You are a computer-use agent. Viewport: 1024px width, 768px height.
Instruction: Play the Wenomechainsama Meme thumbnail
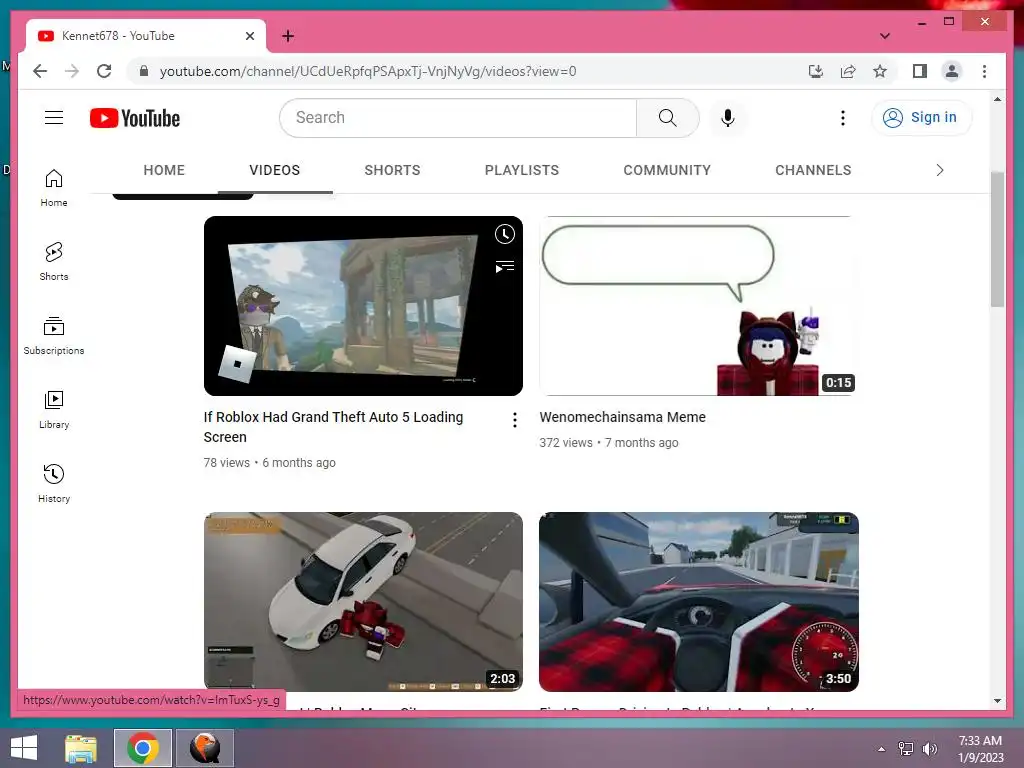click(x=699, y=306)
